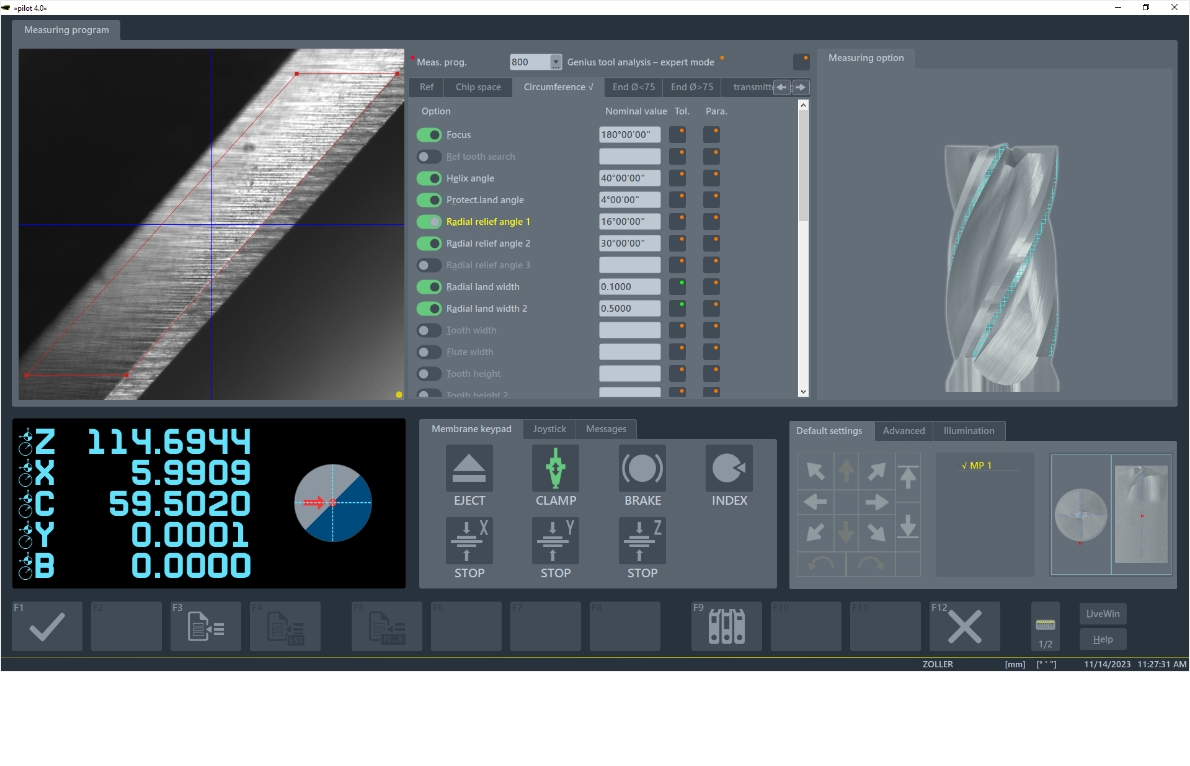Image resolution: width=1190 pixels, height=766 pixels.
Task: Activate the green CLAMP icon
Action: click(x=555, y=470)
